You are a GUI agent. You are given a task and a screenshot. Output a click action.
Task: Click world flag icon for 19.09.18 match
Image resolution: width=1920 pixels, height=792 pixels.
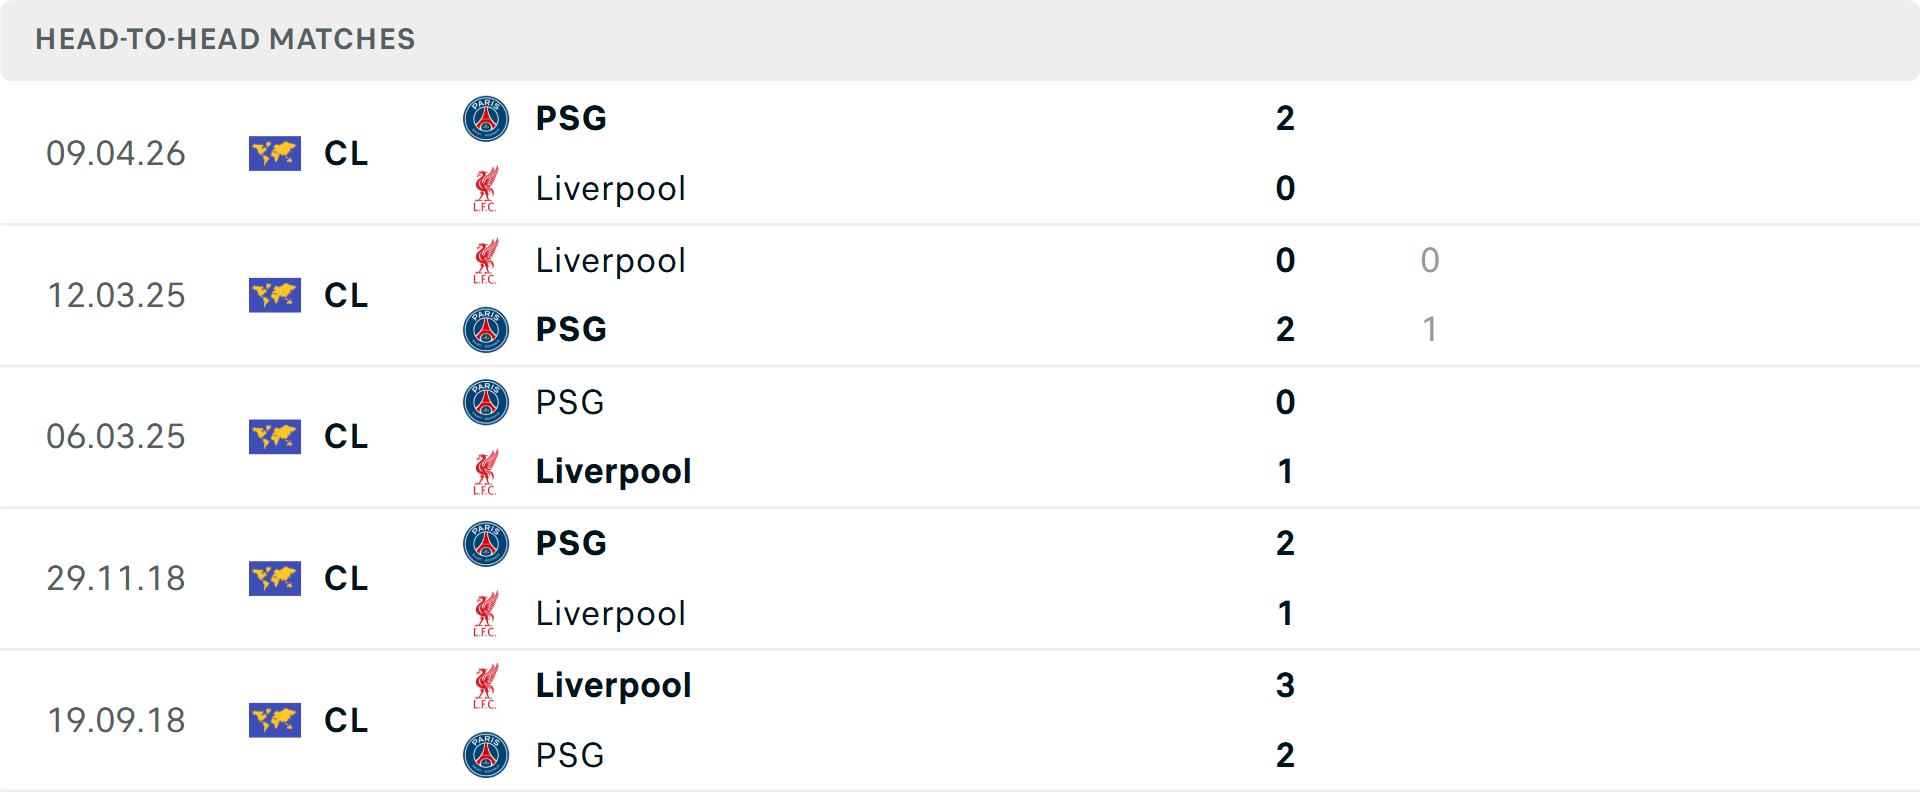[275, 720]
